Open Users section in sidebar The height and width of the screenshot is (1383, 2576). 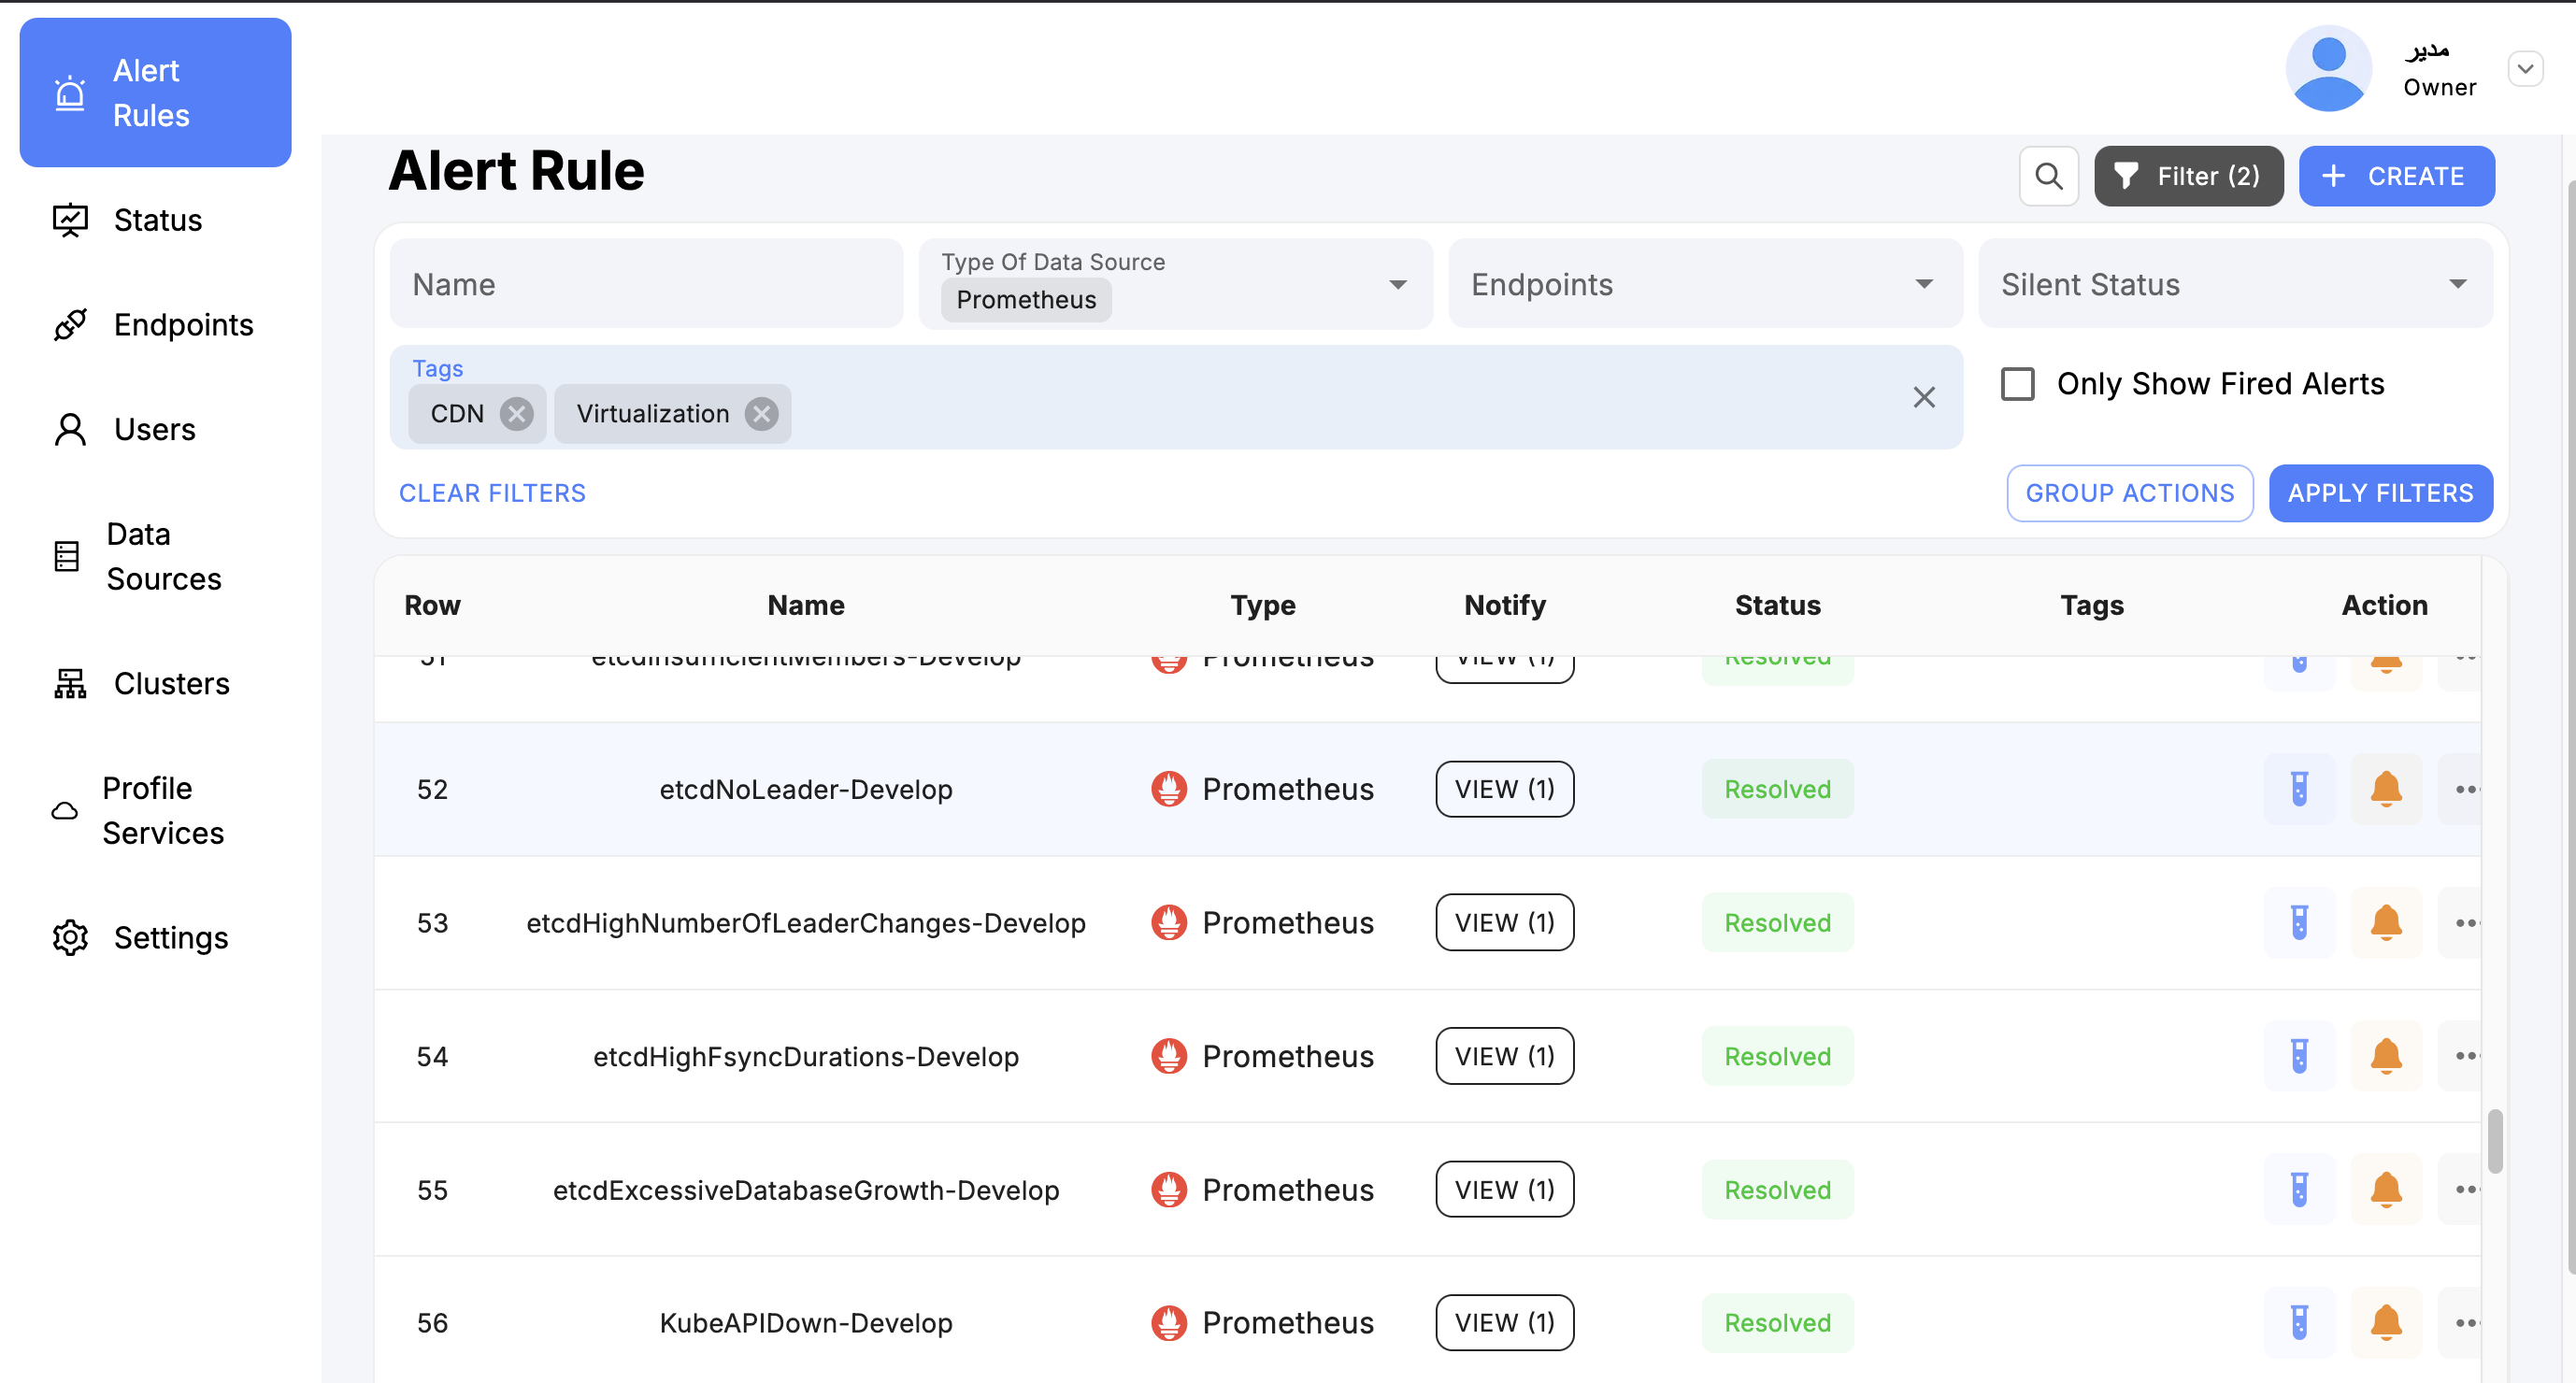pyautogui.click(x=155, y=430)
